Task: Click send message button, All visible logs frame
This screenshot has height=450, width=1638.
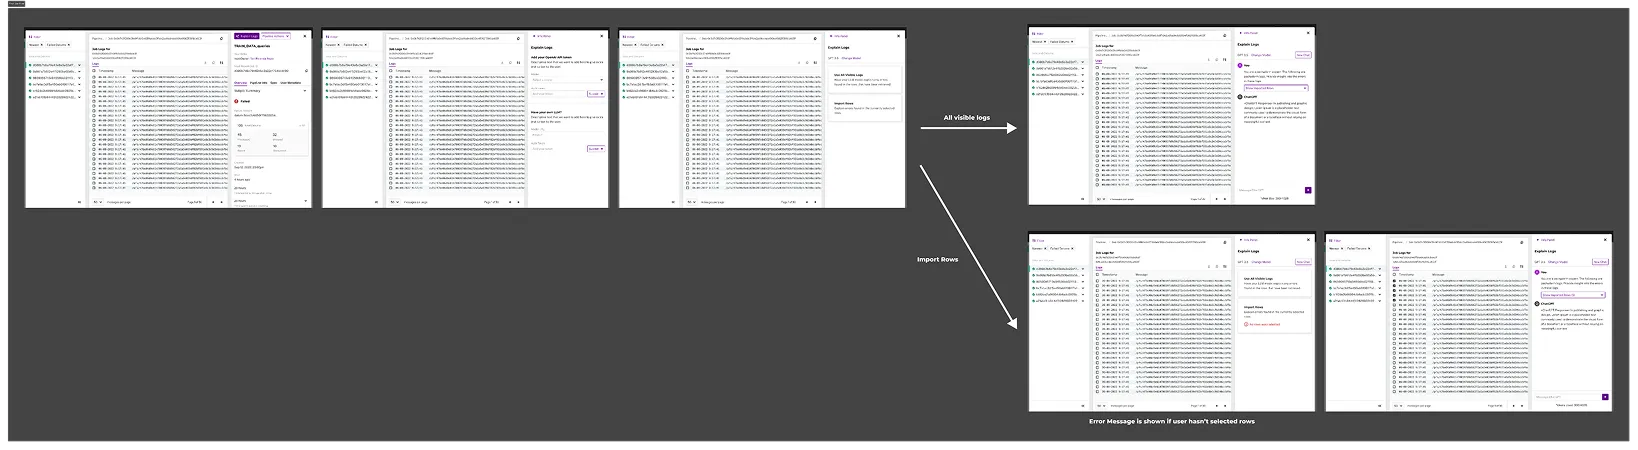Action: click(x=1308, y=190)
